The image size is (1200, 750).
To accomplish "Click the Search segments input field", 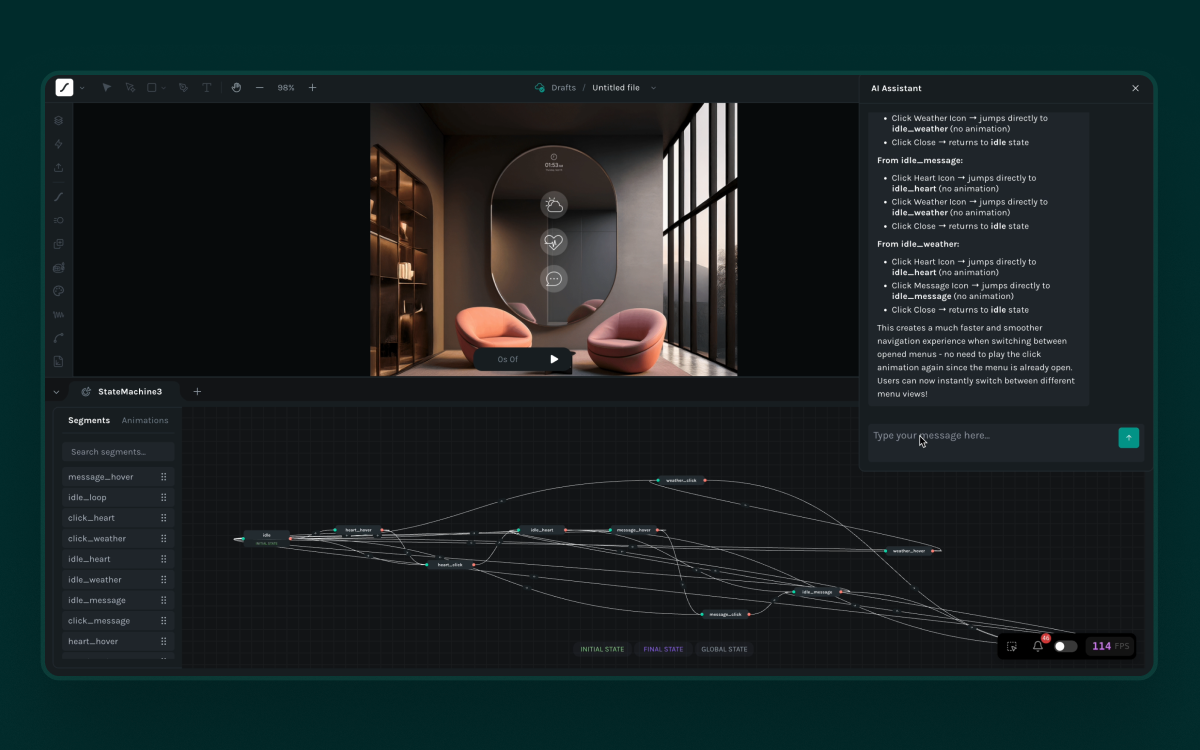I will point(118,452).
